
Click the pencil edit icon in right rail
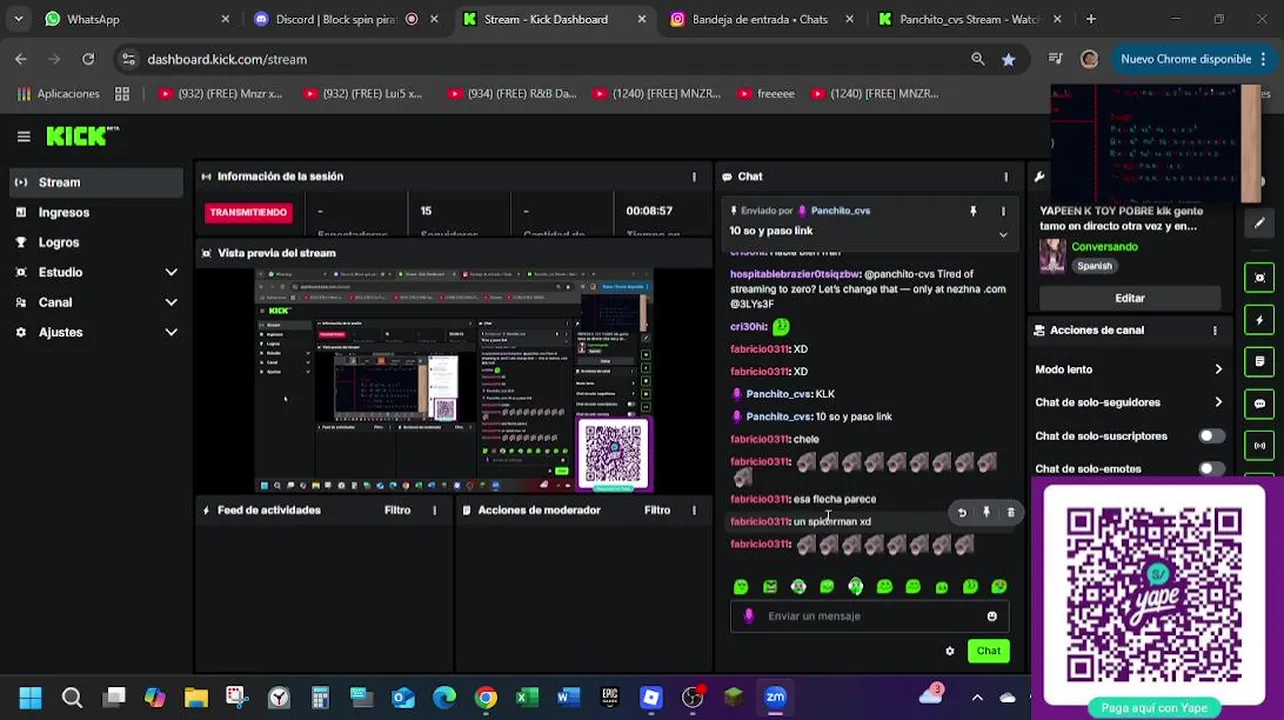click(1260, 224)
